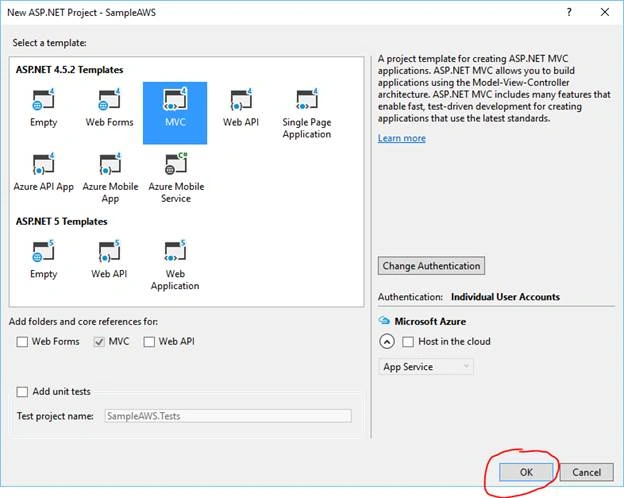Choose the ASP.NET 5 Web API template

(109, 260)
